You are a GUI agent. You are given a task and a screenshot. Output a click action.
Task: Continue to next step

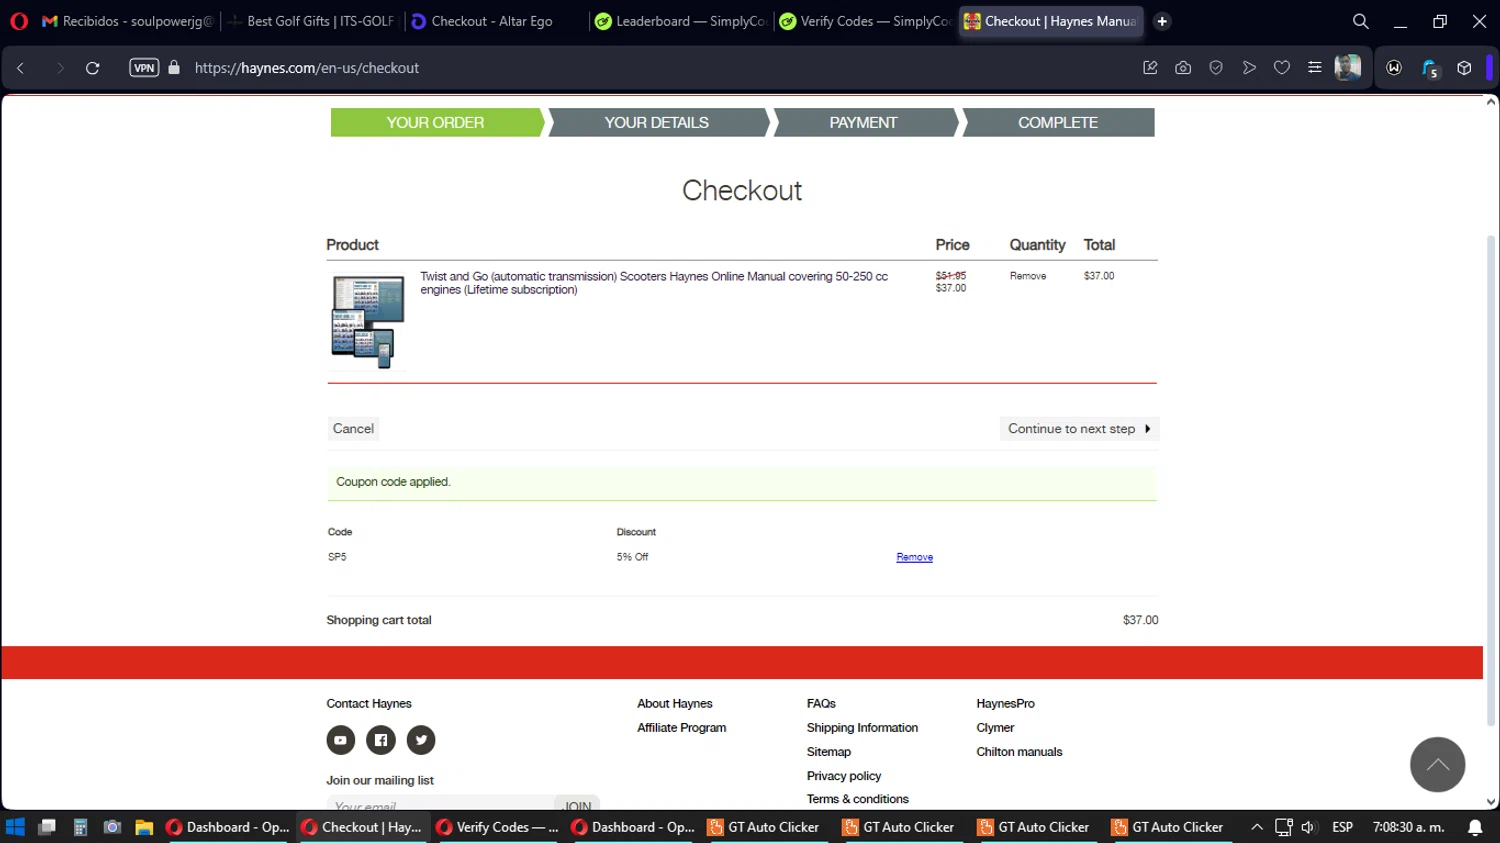click(x=1079, y=429)
